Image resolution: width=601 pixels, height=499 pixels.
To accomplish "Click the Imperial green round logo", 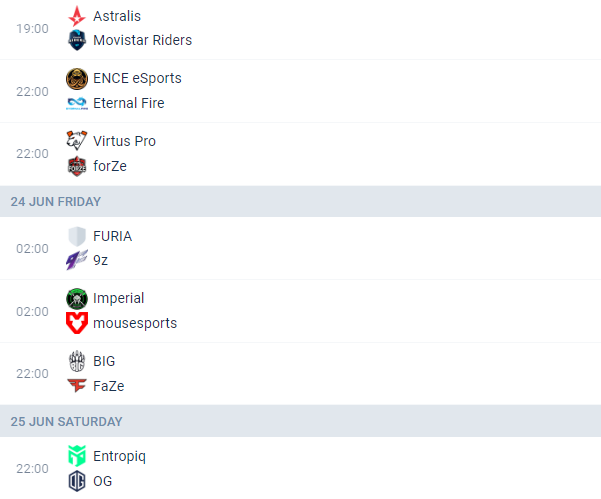I will [77, 299].
